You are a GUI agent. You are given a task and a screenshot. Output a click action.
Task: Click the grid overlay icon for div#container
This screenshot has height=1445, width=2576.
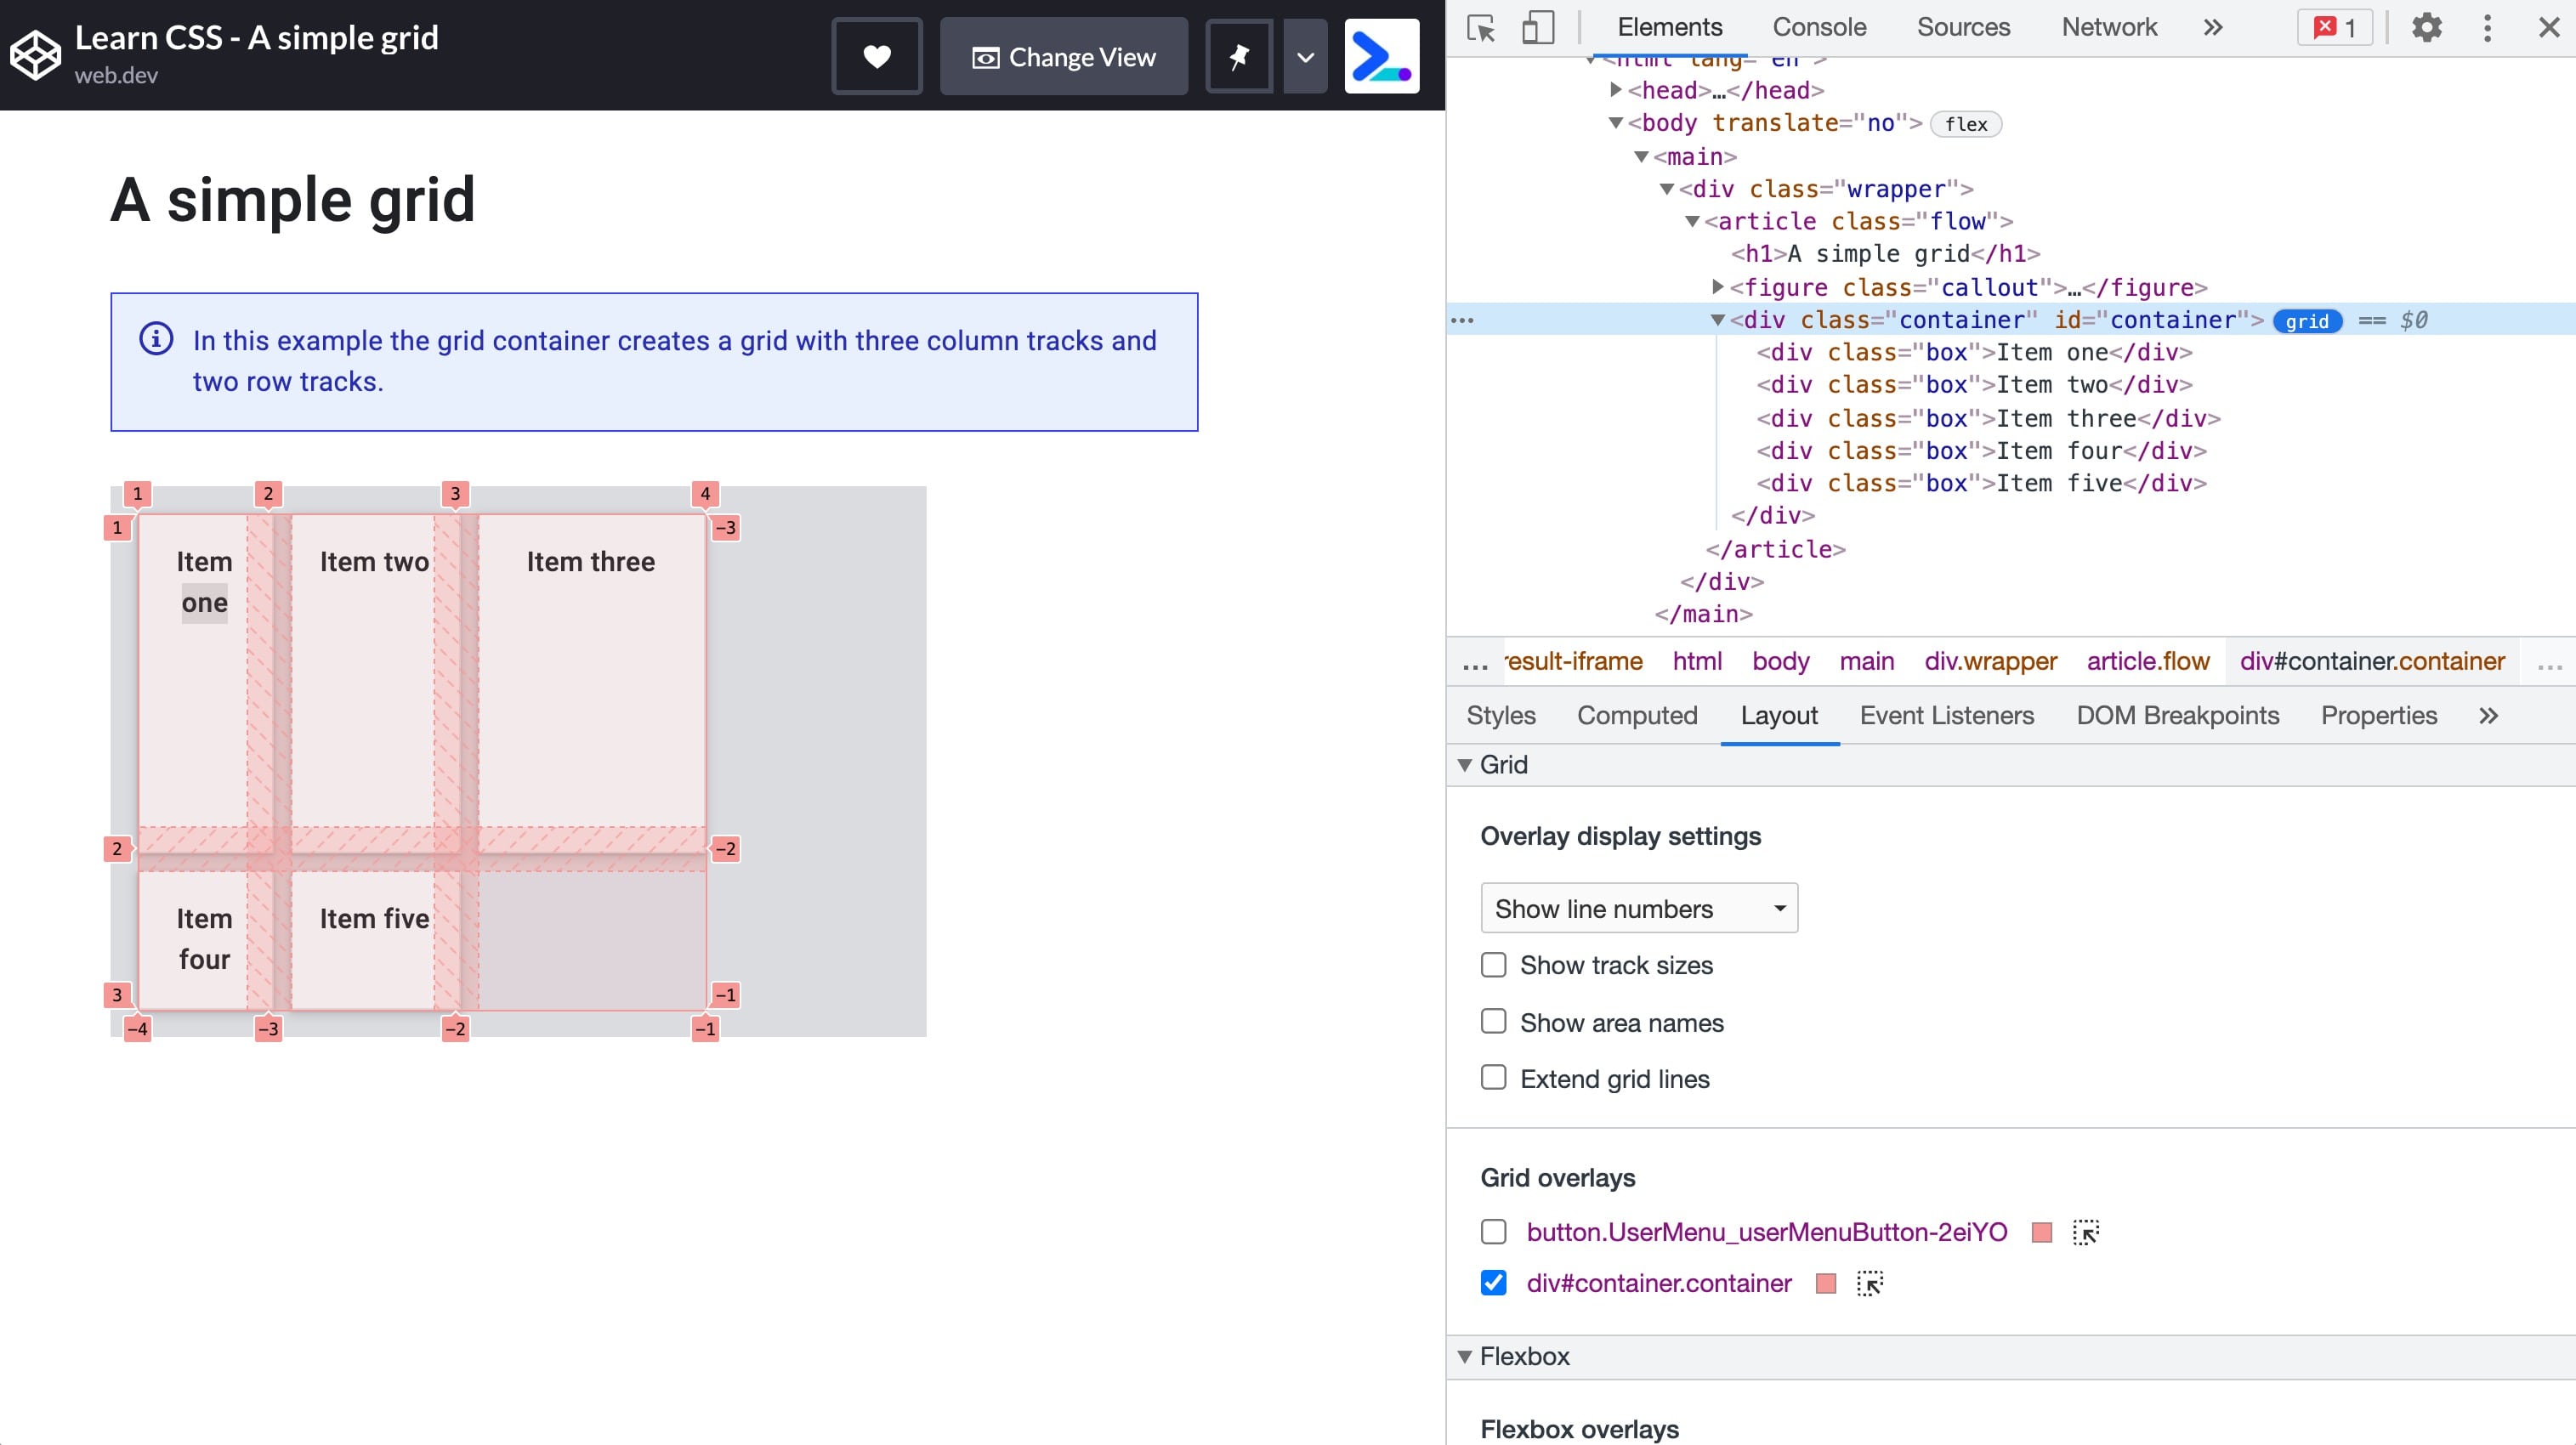1869,1284
